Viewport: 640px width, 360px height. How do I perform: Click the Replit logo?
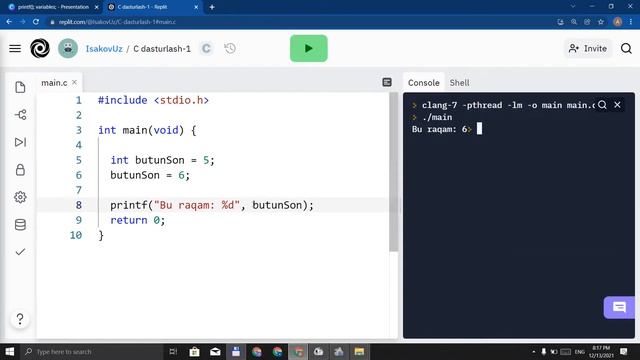(40, 49)
